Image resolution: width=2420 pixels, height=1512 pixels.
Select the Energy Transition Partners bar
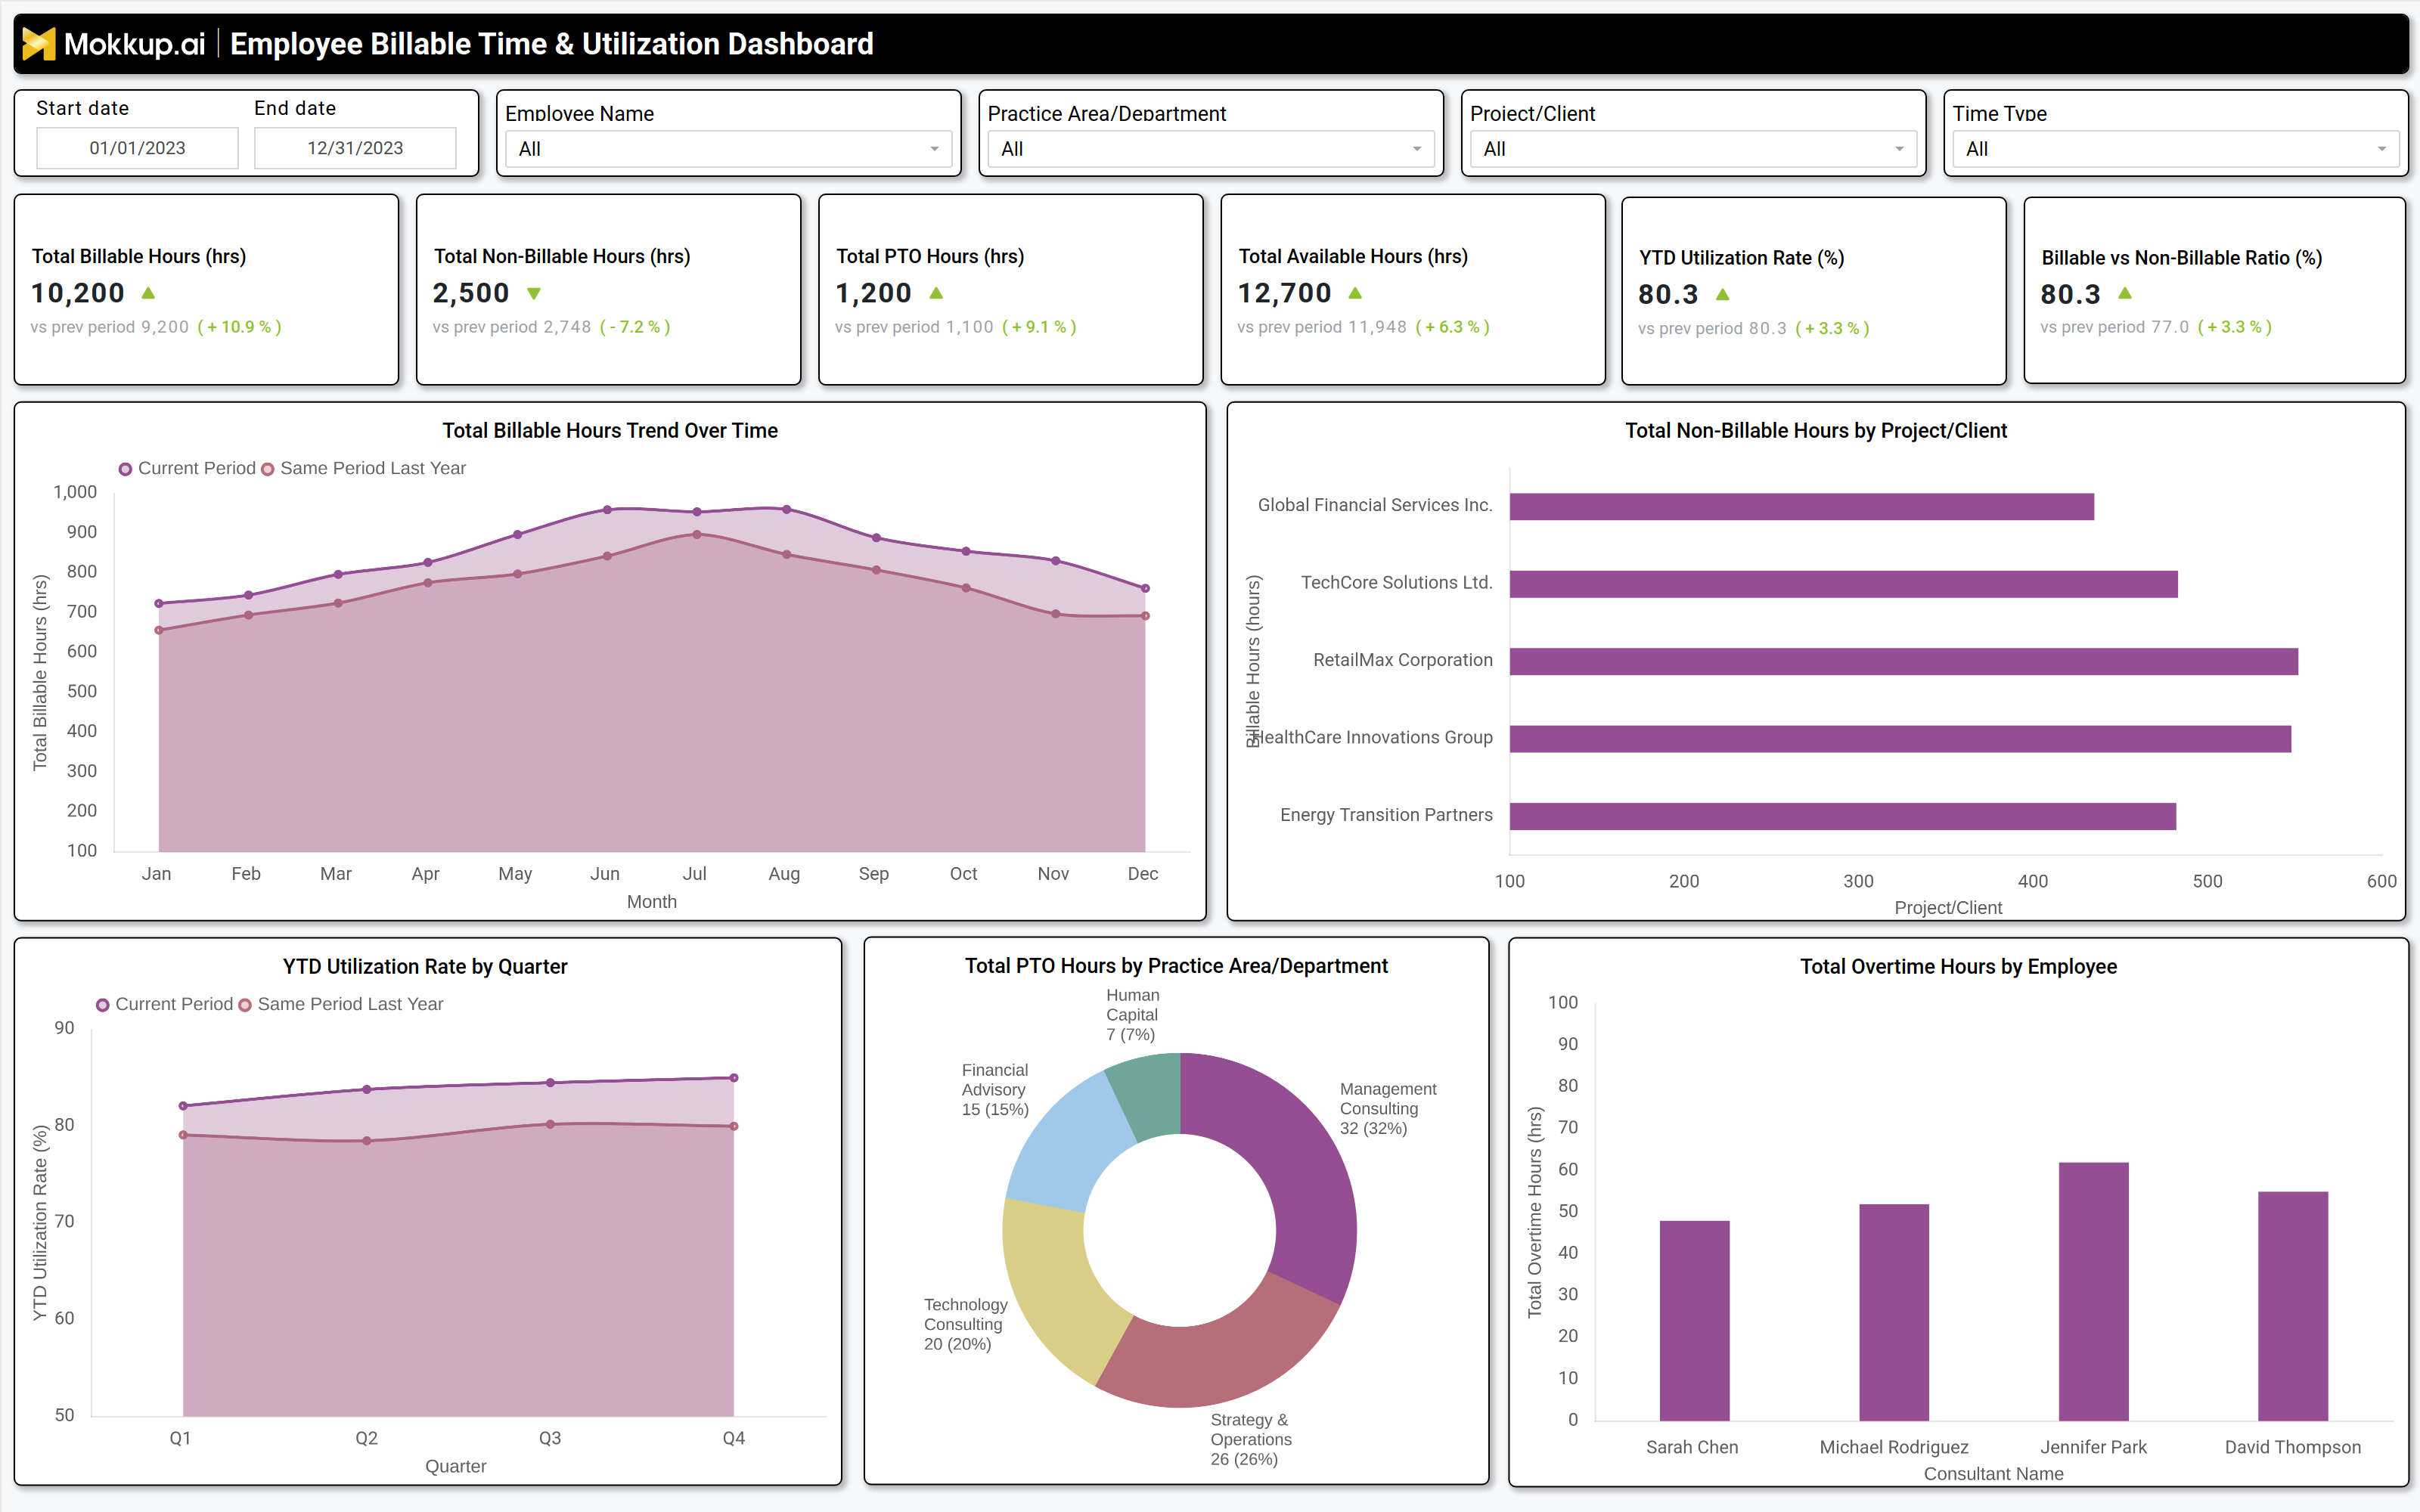point(1842,816)
